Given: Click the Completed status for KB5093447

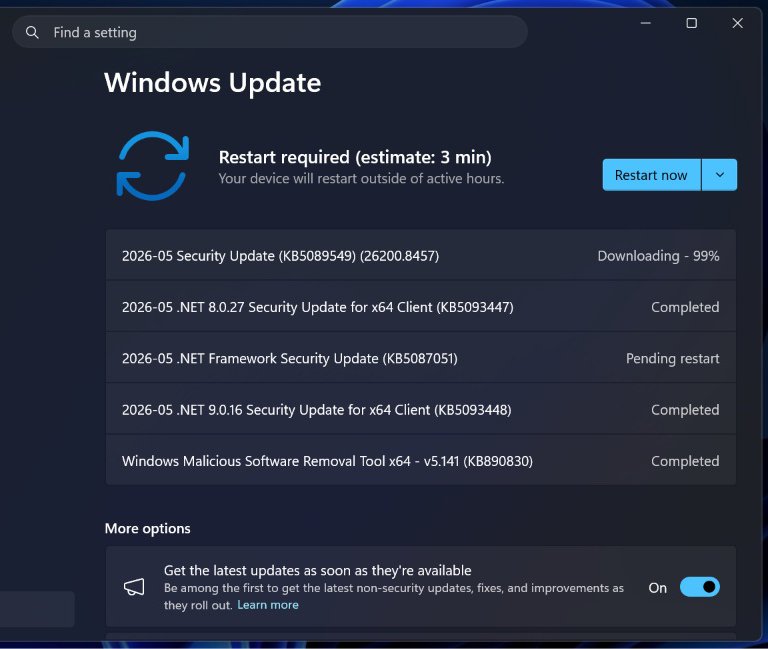Looking at the screenshot, I should click(685, 307).
